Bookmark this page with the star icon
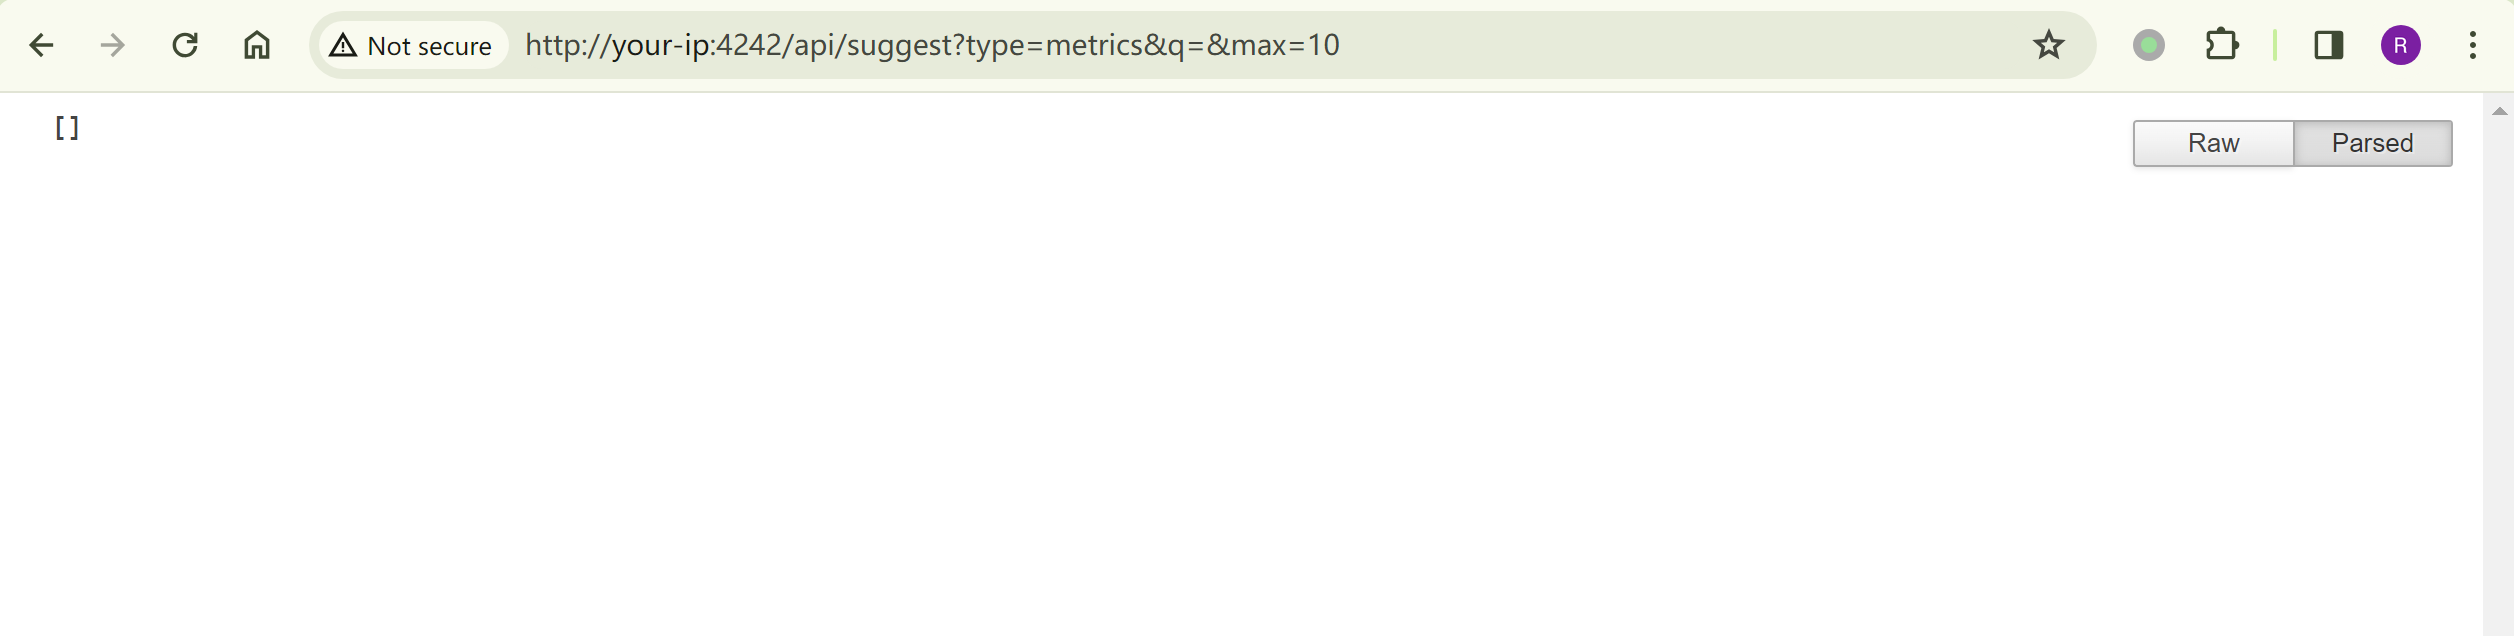The image size is (2514, 636). click(2049, 45)
